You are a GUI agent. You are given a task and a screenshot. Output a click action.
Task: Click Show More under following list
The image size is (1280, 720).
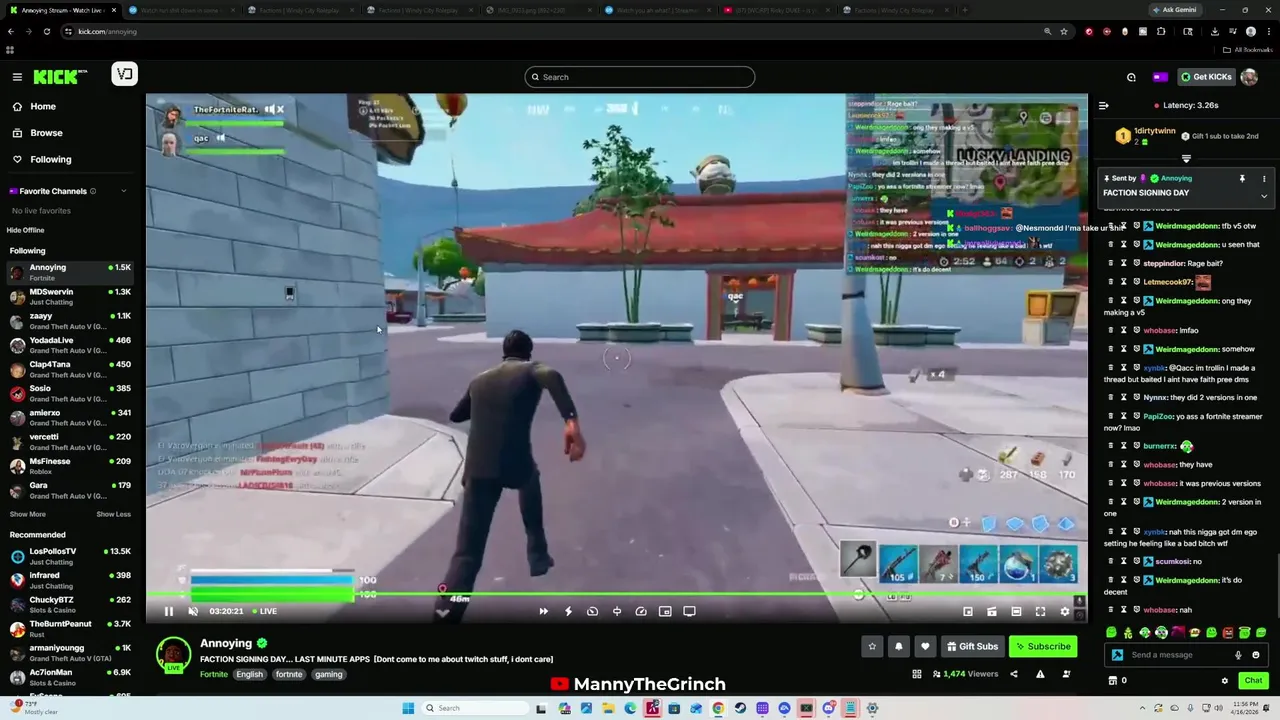(x=28, y=514)
